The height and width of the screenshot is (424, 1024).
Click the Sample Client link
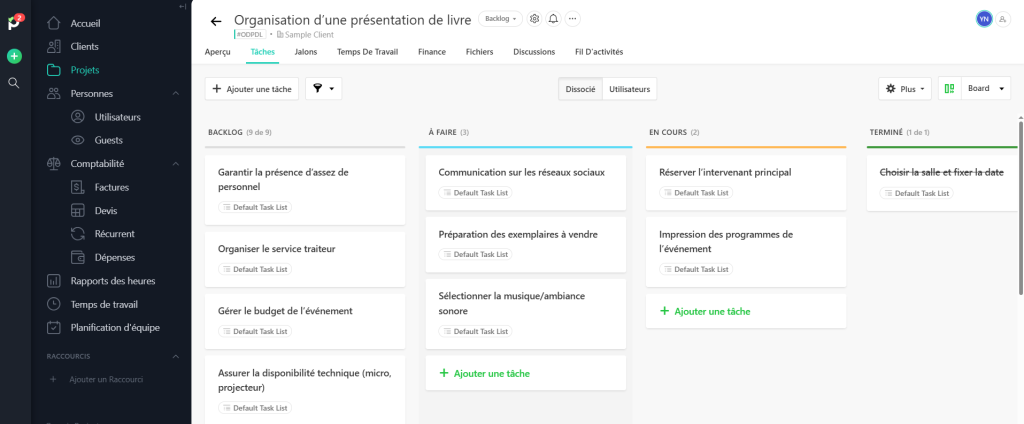[310, 35]
